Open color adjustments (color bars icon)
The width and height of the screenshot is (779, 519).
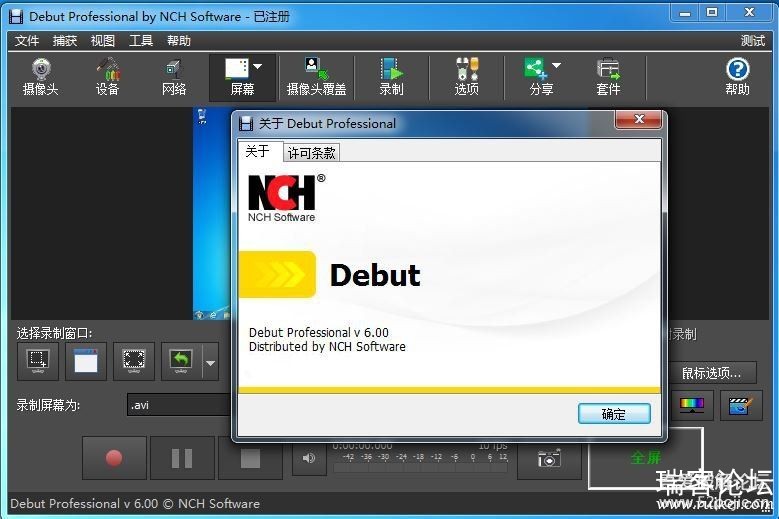pos(692,405)
